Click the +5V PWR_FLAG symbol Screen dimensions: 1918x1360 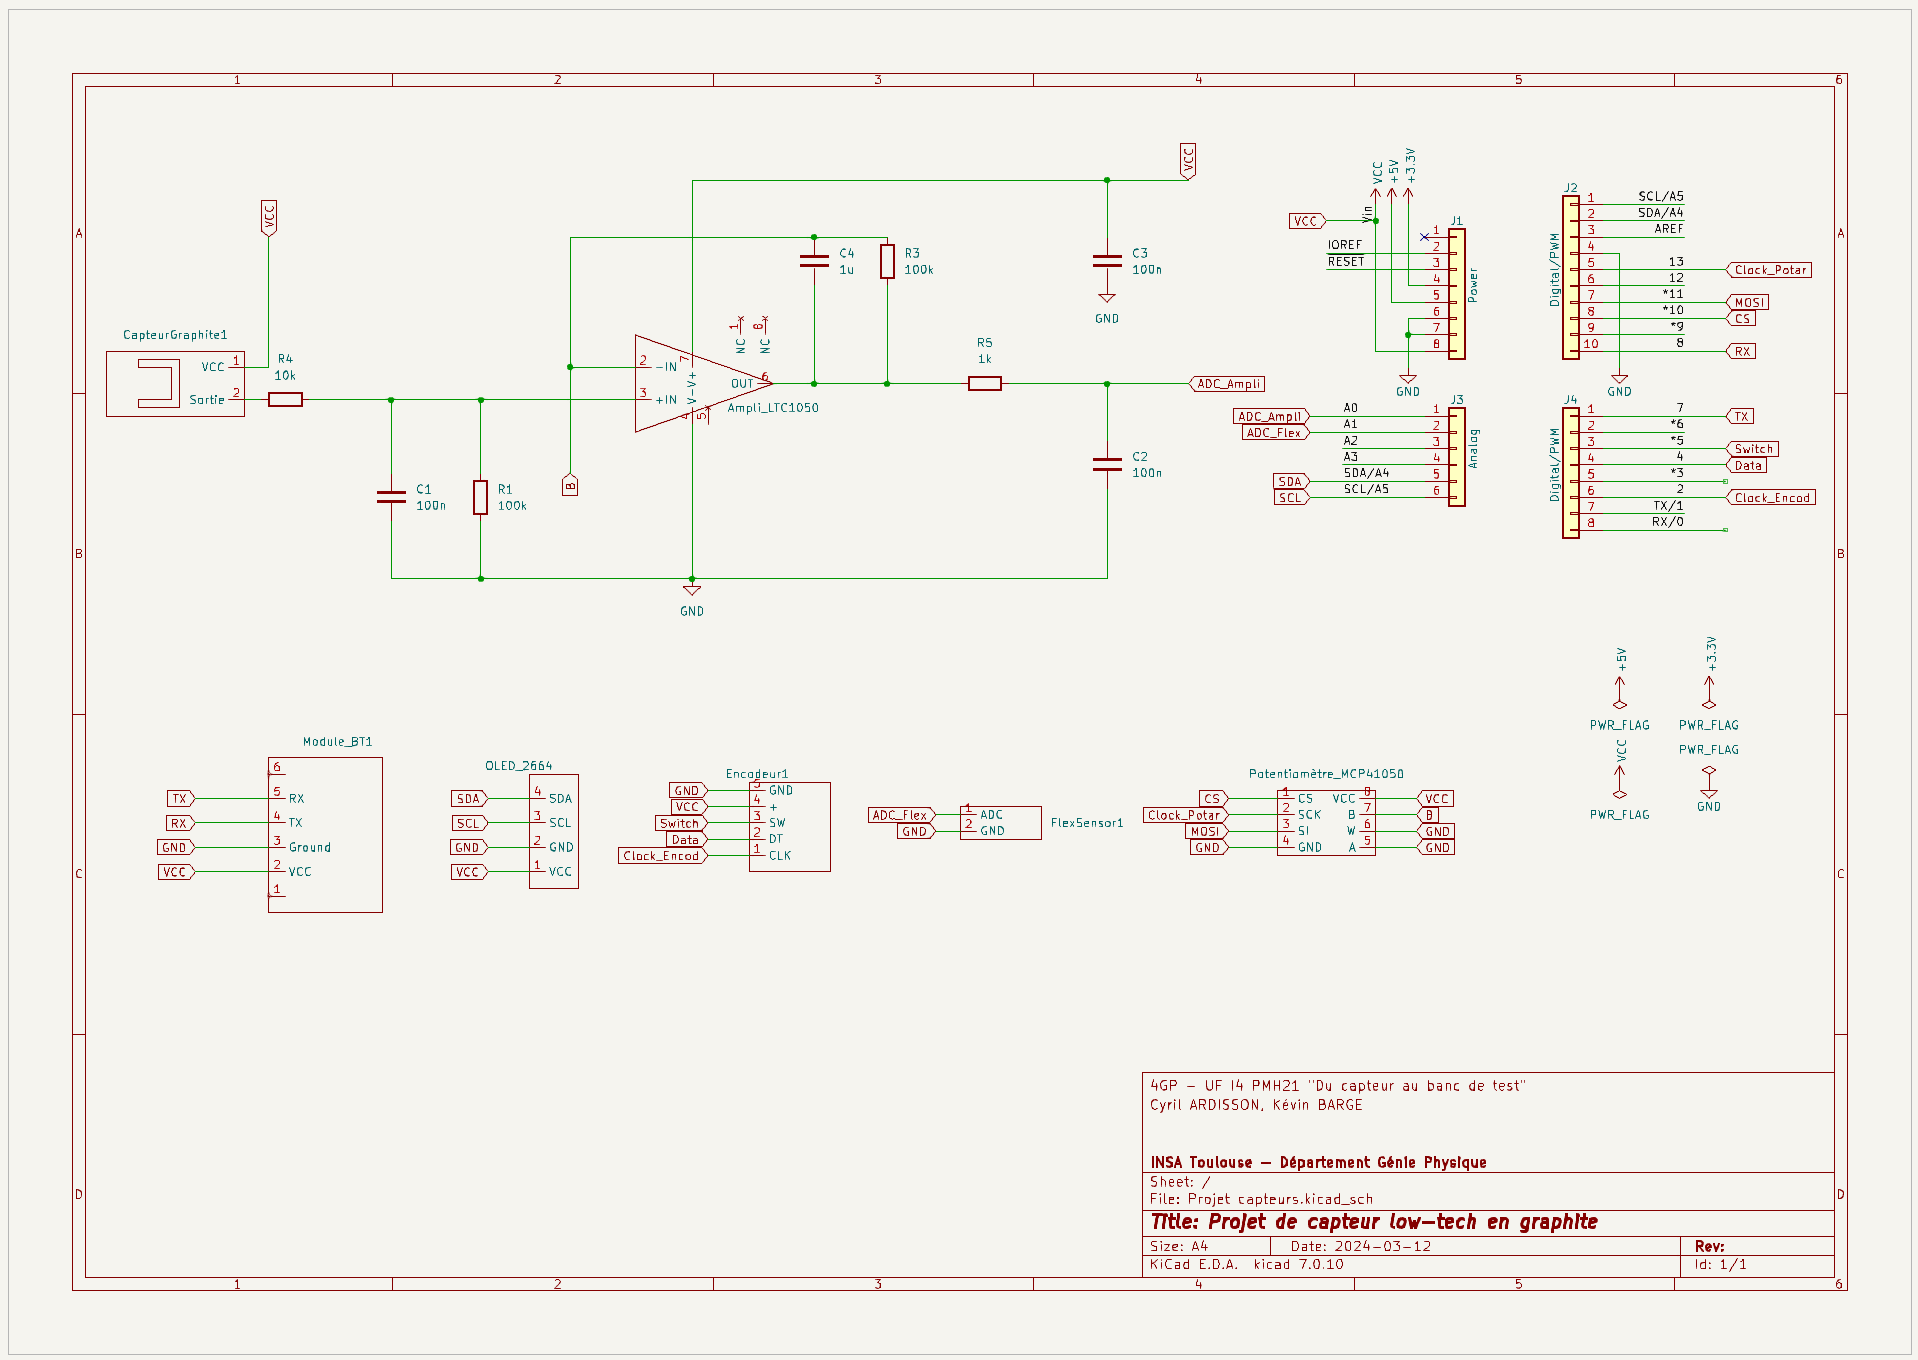[1620, 692]
